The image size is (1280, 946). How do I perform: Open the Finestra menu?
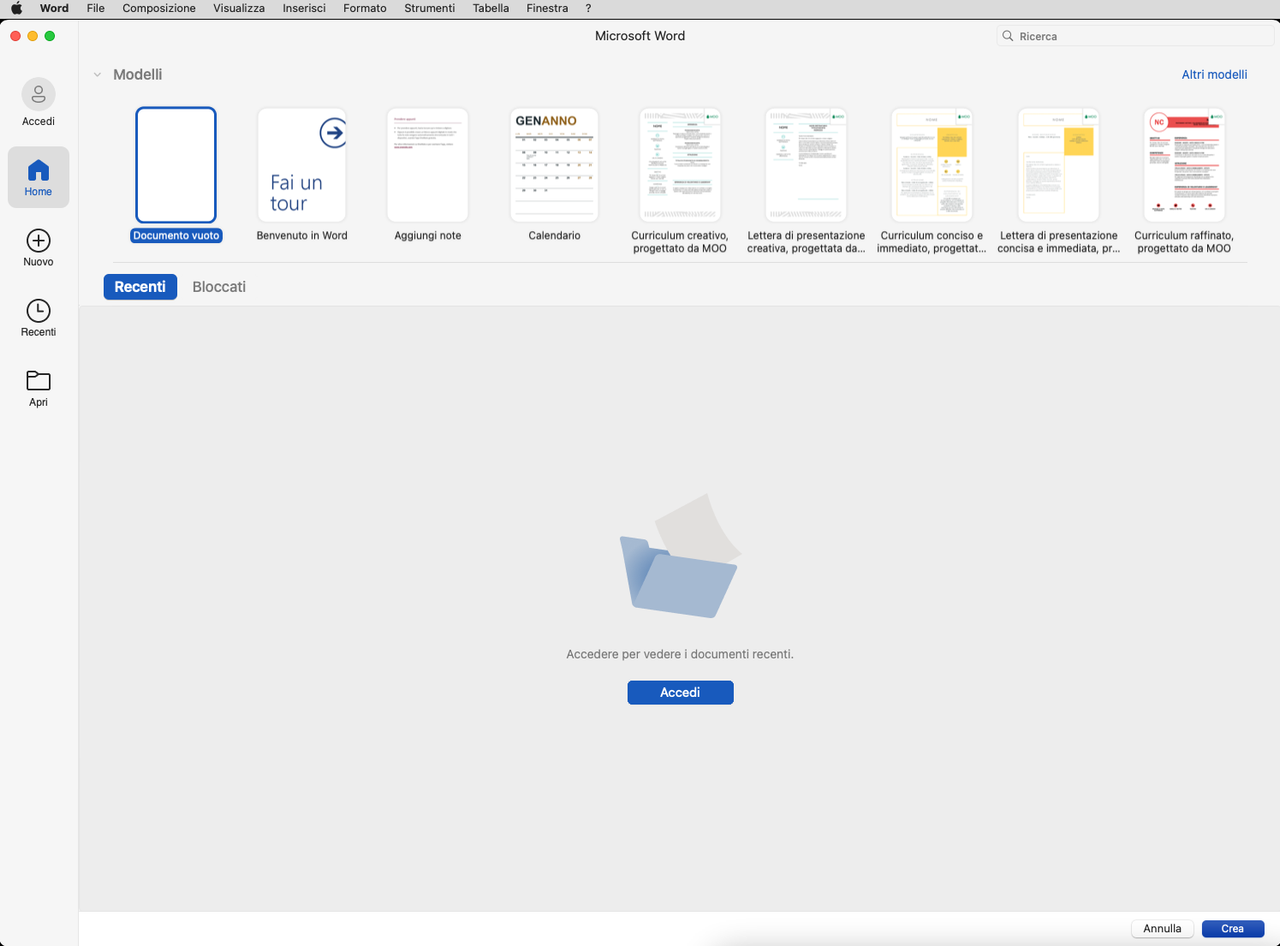[x=547, y=8]
